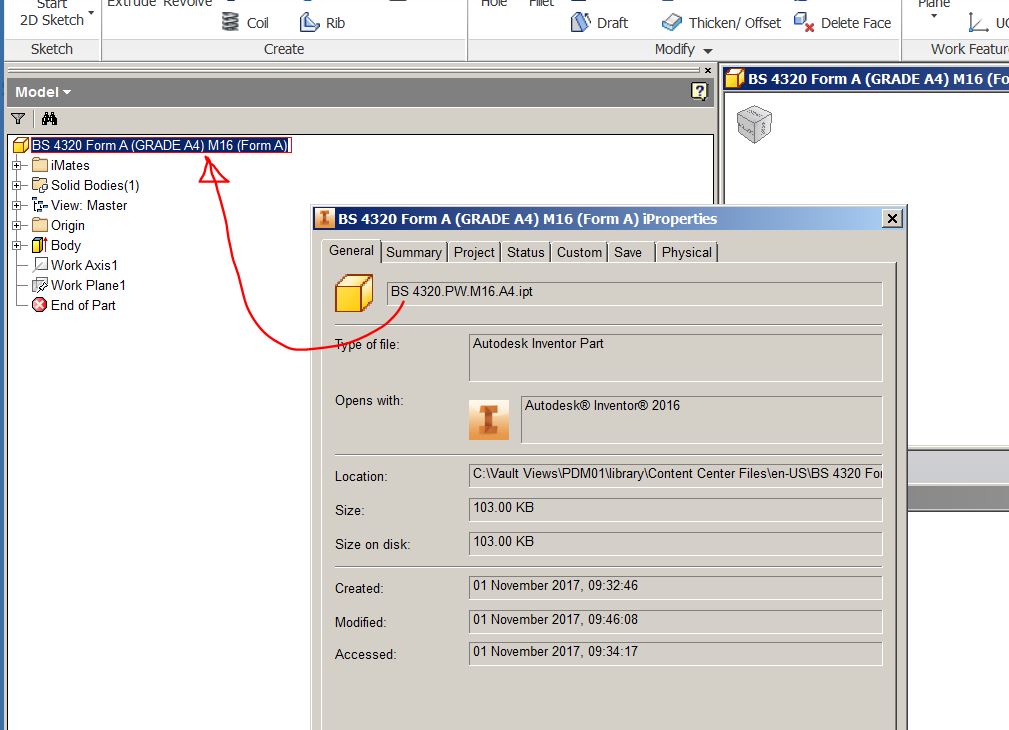This screenshot has height=730, width=1009.
Task: Click the Help question mark icon
Action: pos(700,91)
